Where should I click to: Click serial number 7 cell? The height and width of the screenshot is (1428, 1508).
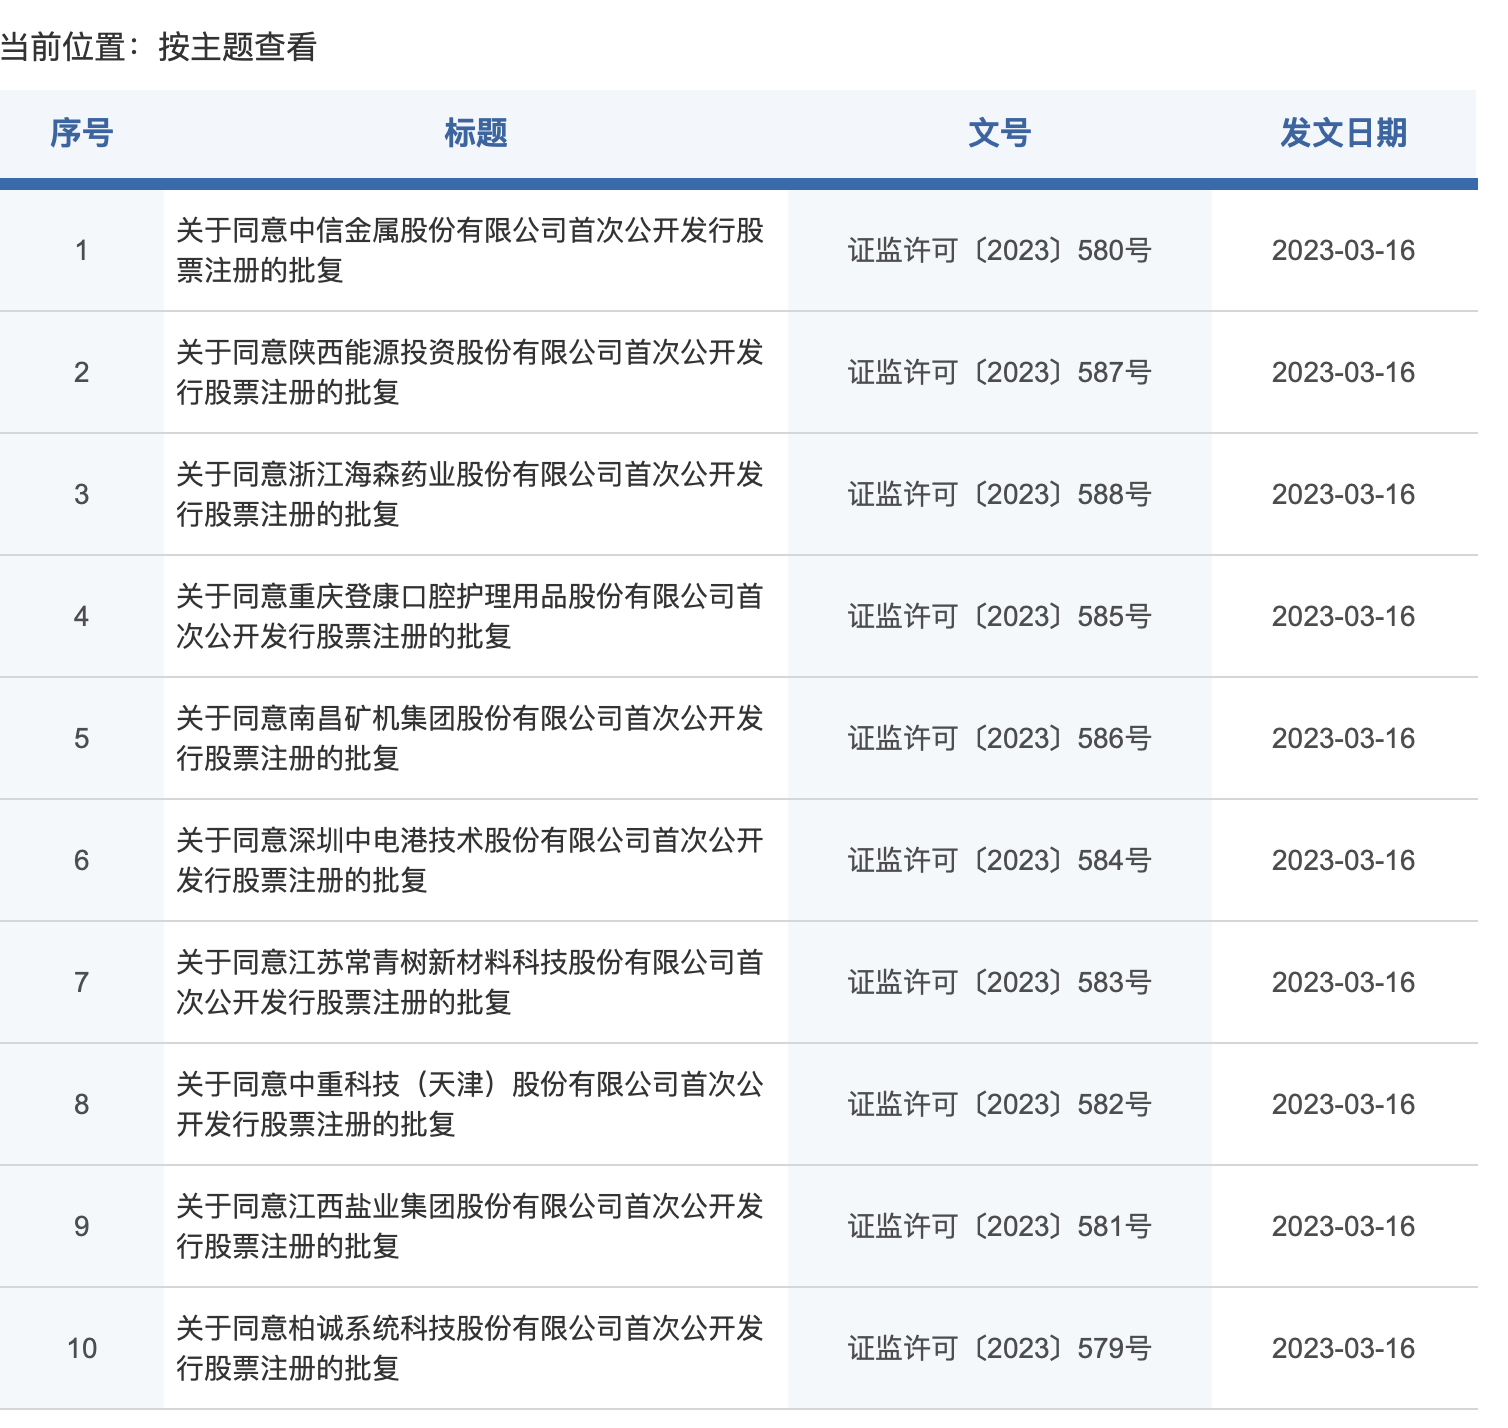click(82, 982)
